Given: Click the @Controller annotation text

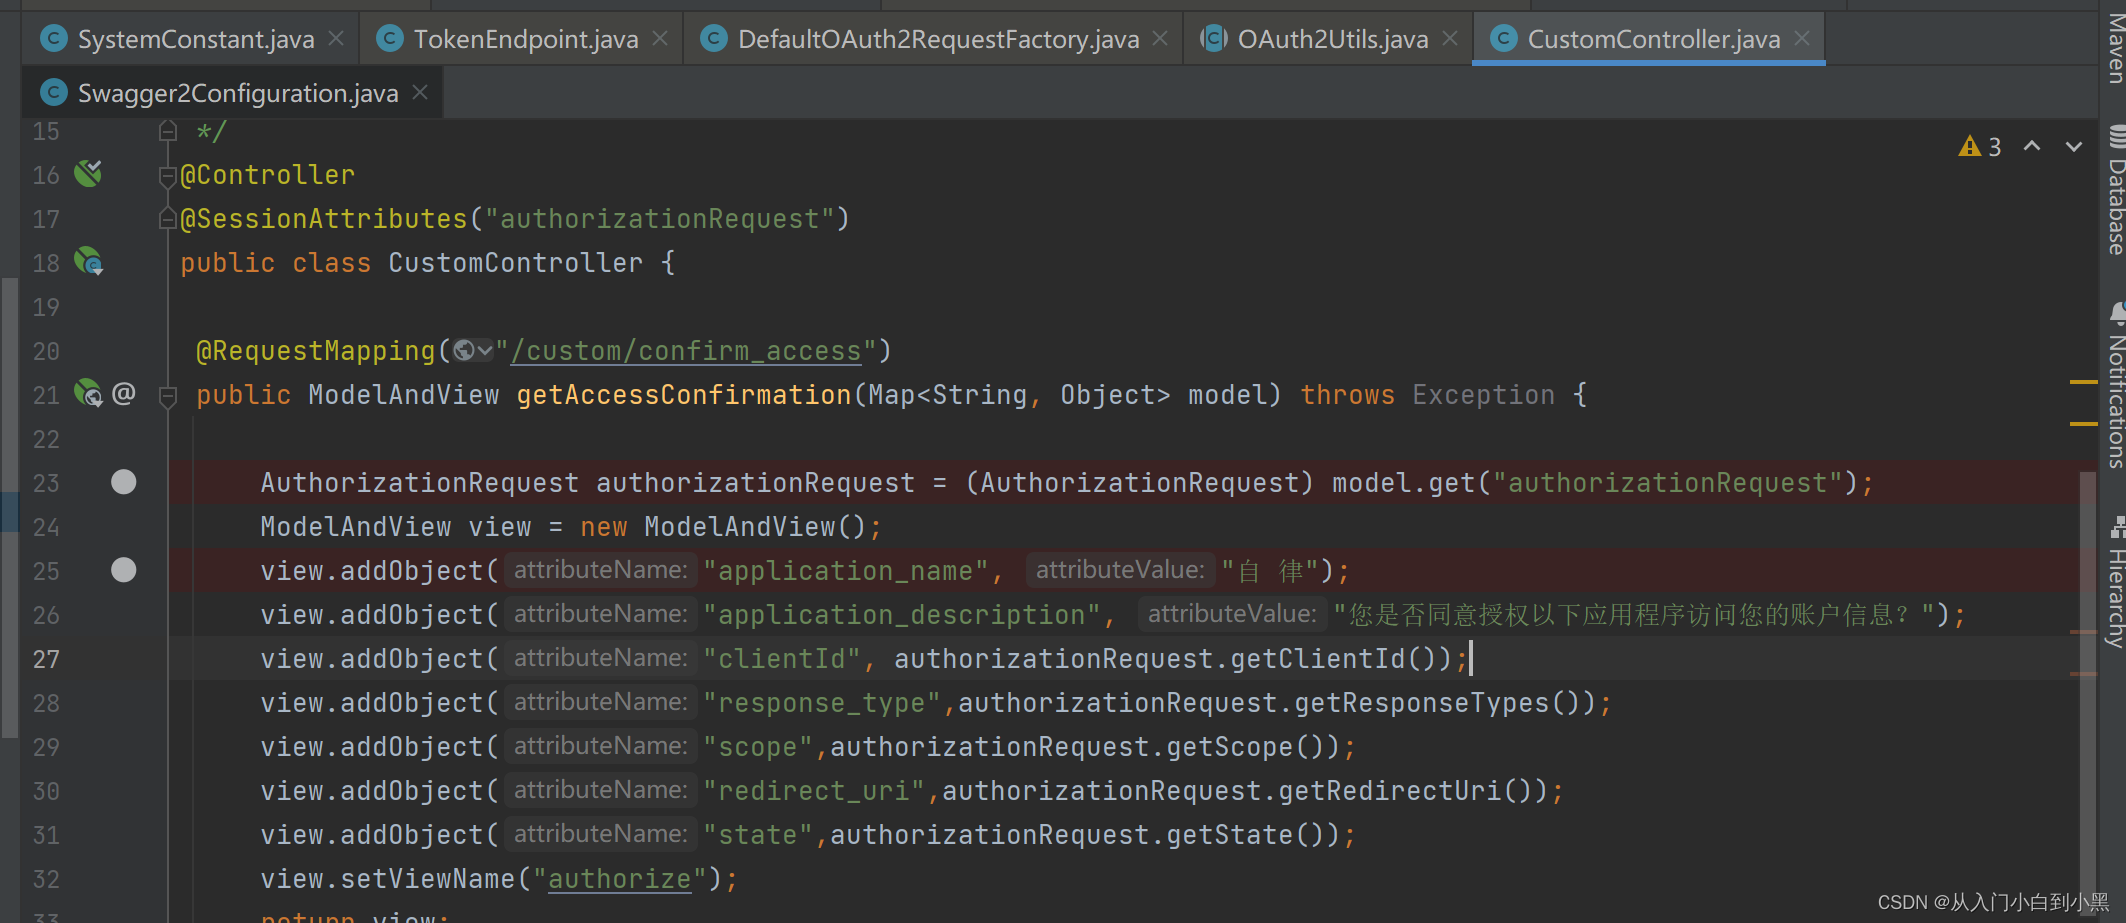Looking at the screenshot, I should point(267,175).
